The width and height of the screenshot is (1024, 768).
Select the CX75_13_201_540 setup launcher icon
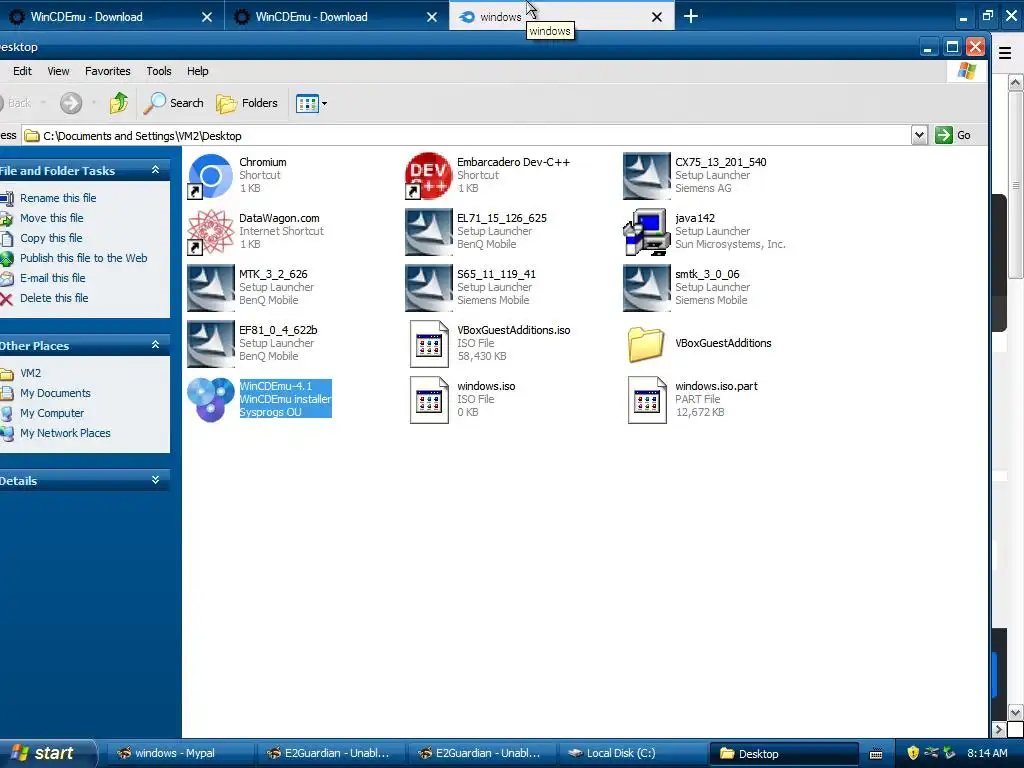pos(647,176)
